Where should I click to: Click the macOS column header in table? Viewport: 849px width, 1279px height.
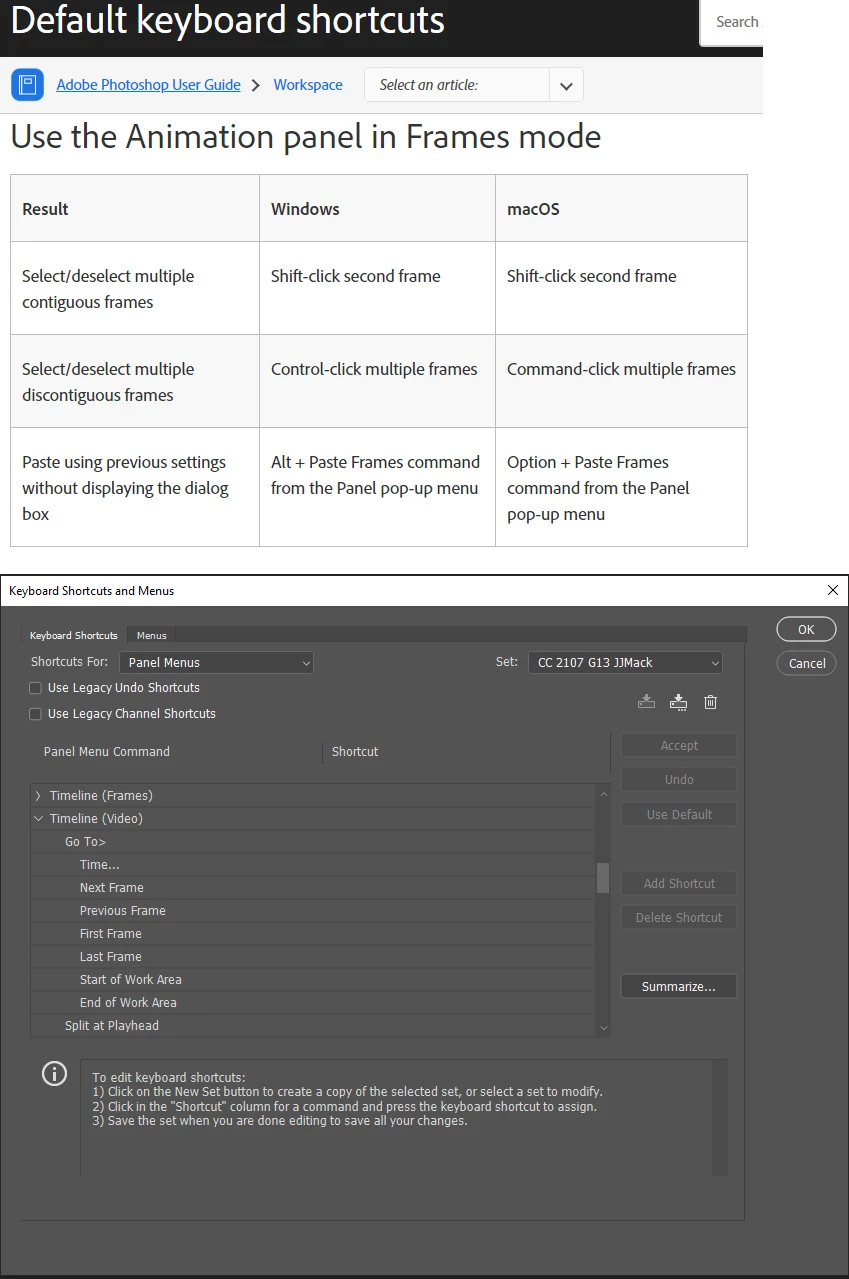621,209
